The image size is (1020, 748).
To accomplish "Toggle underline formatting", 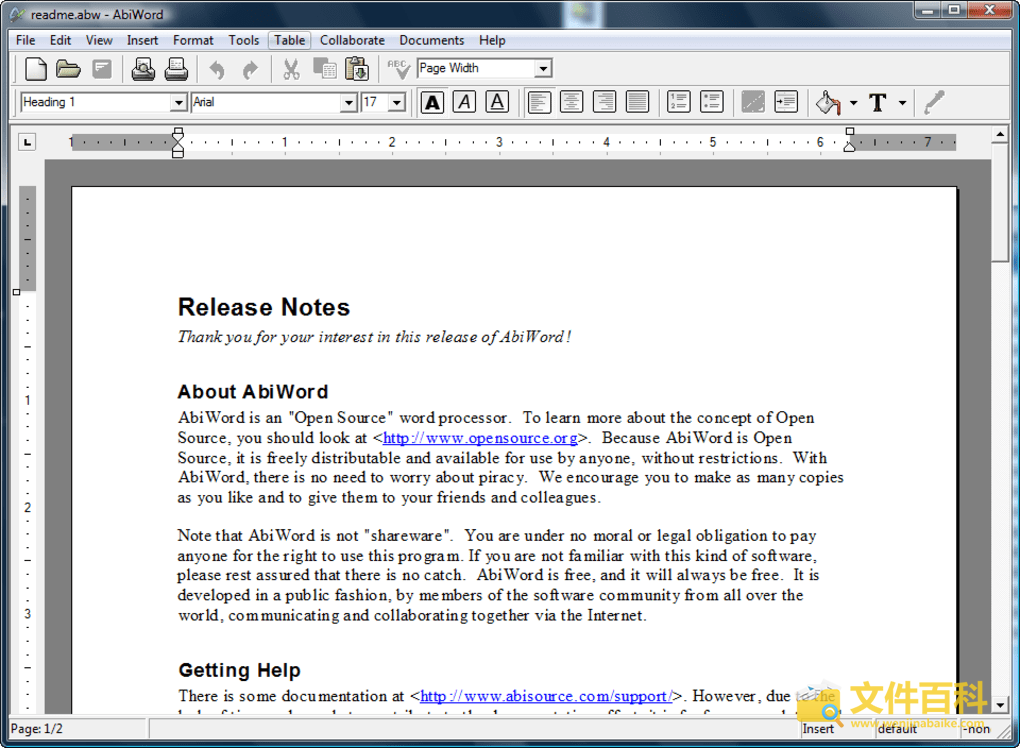I will tap(497, 102).
